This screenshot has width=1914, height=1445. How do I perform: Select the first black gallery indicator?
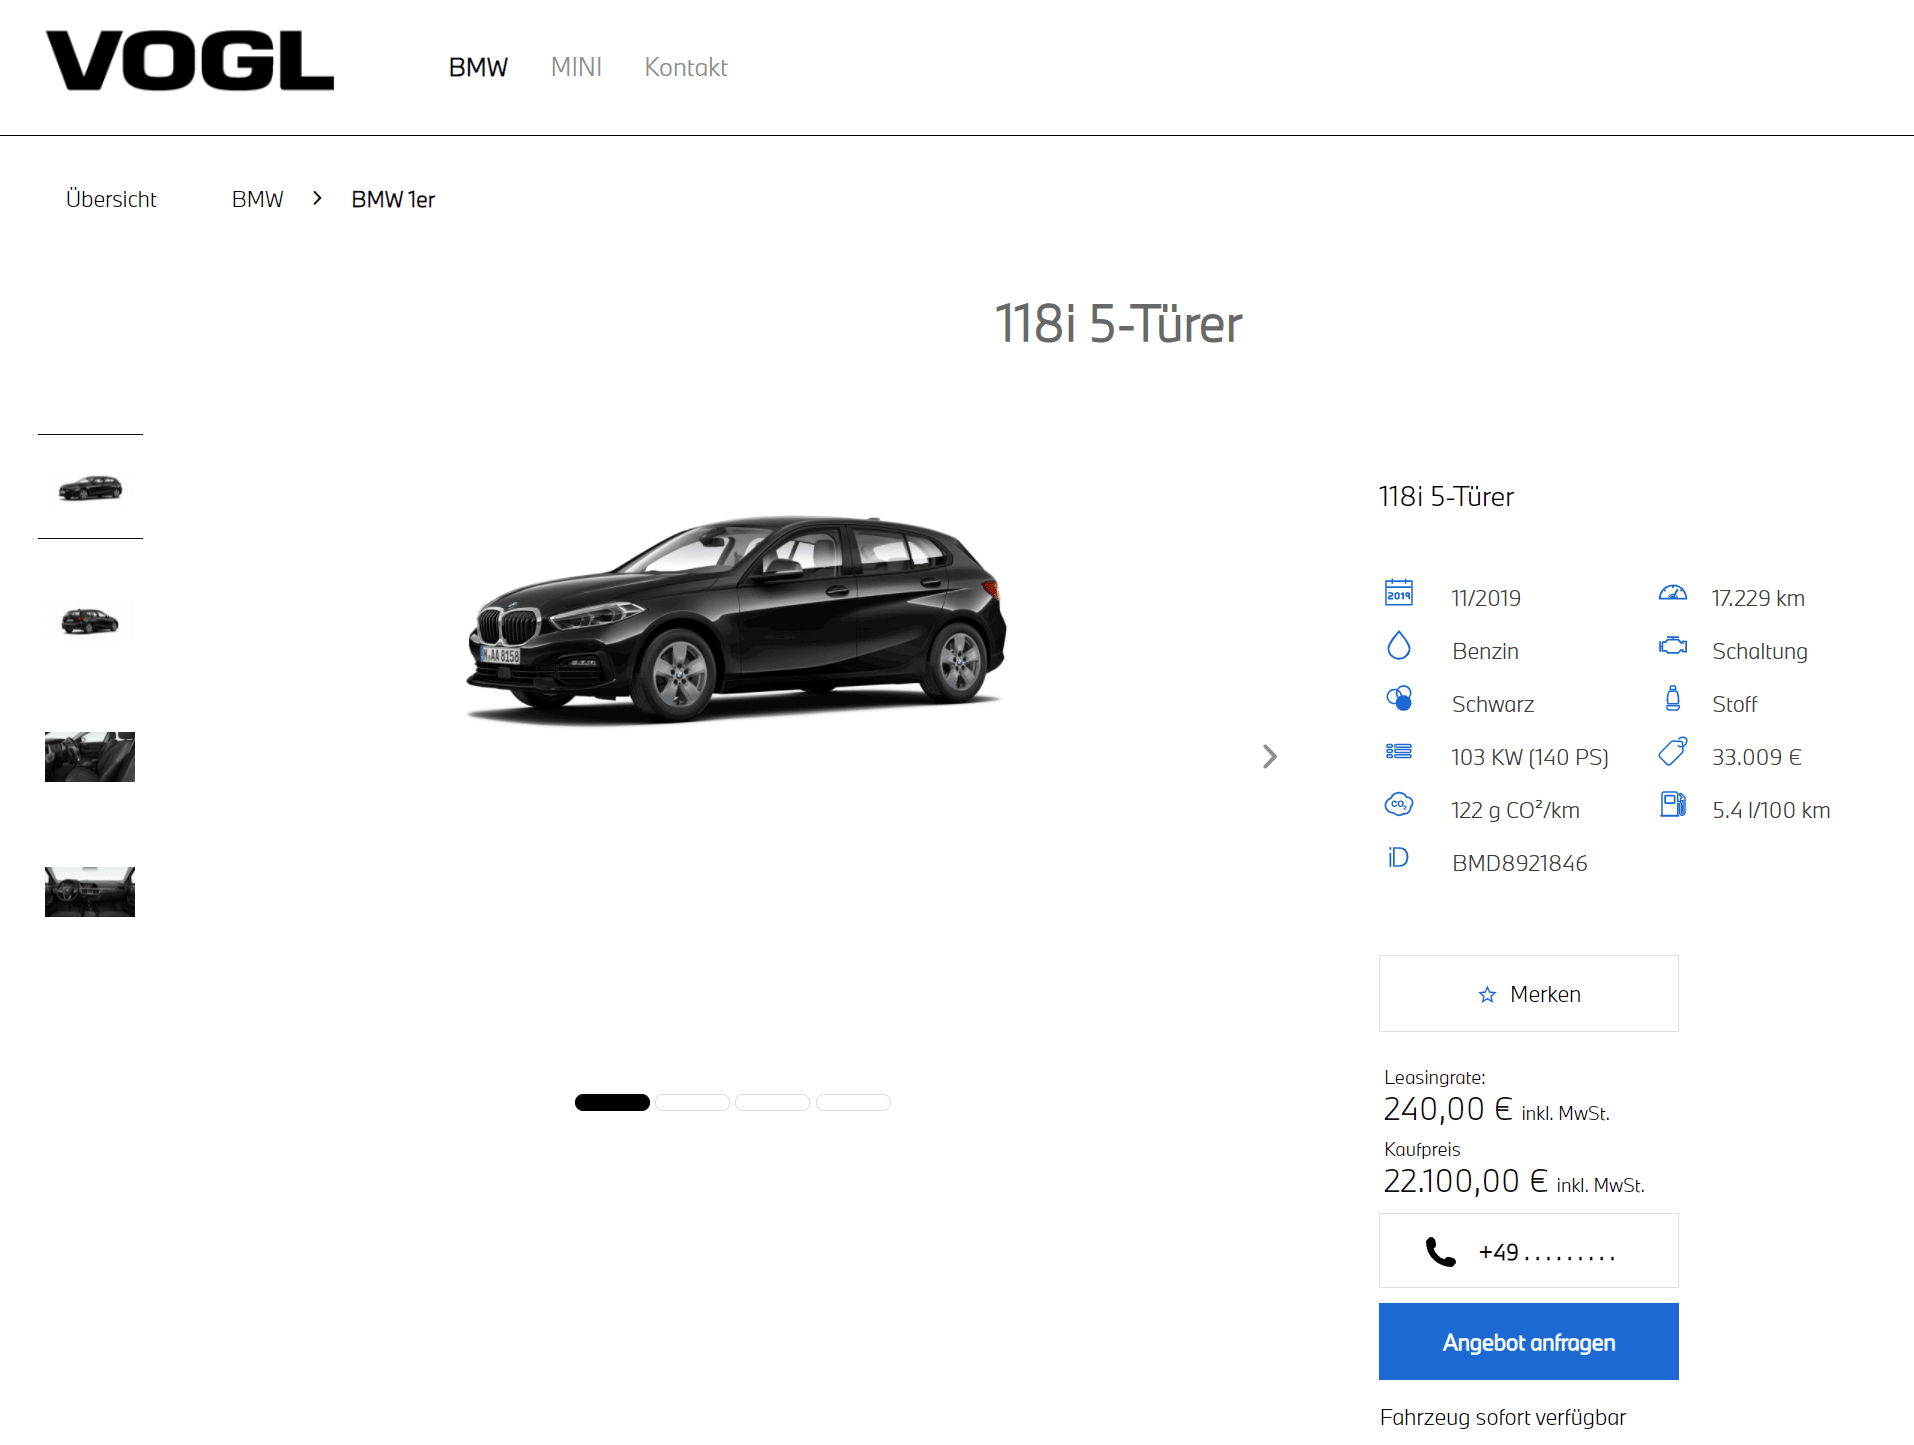coord(612,1102)
